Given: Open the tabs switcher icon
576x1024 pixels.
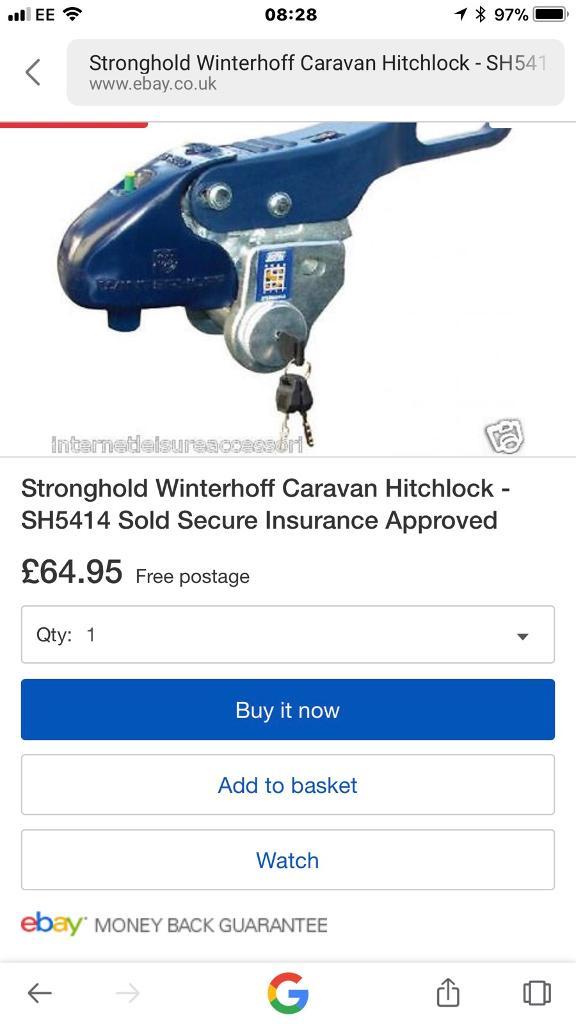Looking at the screenshot, I should tap(537, 993).
